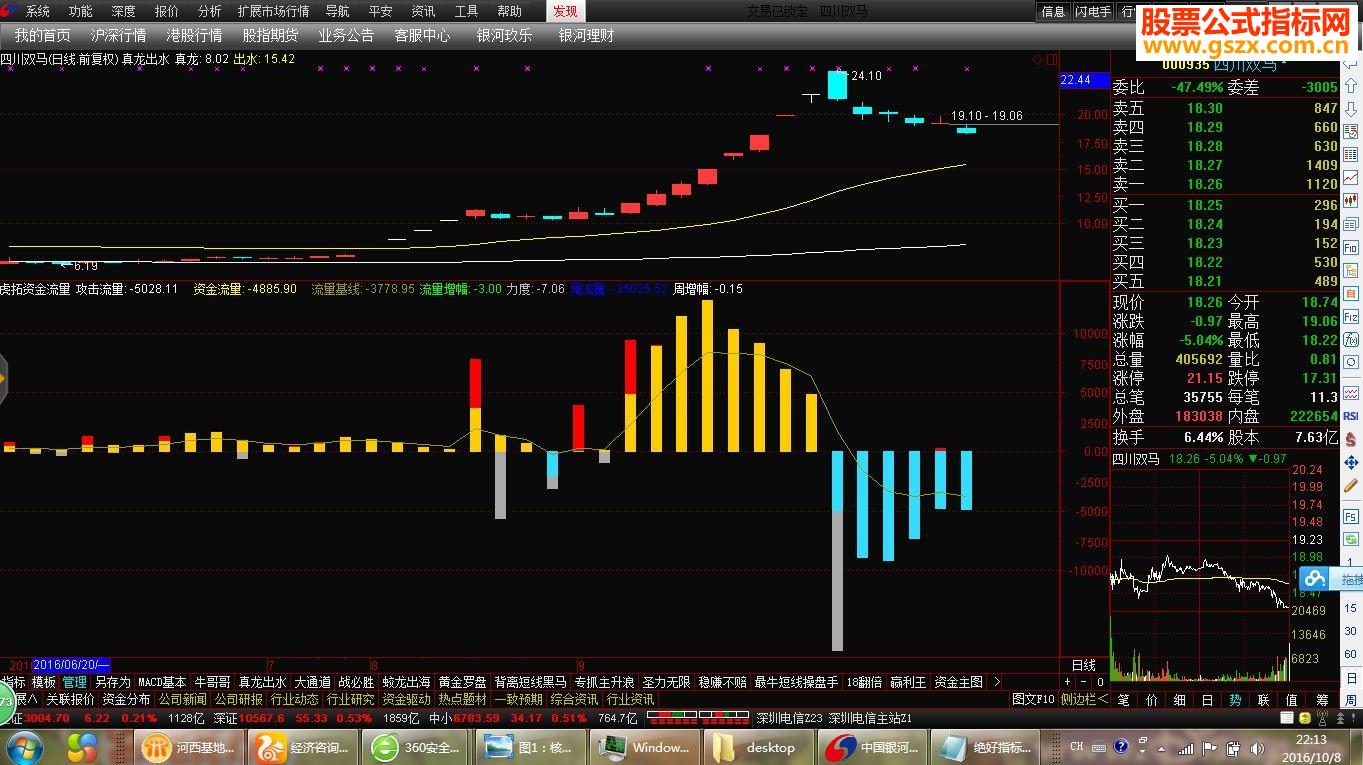The width and height of the screenshot is (1363, 765).
Task: Click the antenna signal icon in status bar
Action: 1322,718
